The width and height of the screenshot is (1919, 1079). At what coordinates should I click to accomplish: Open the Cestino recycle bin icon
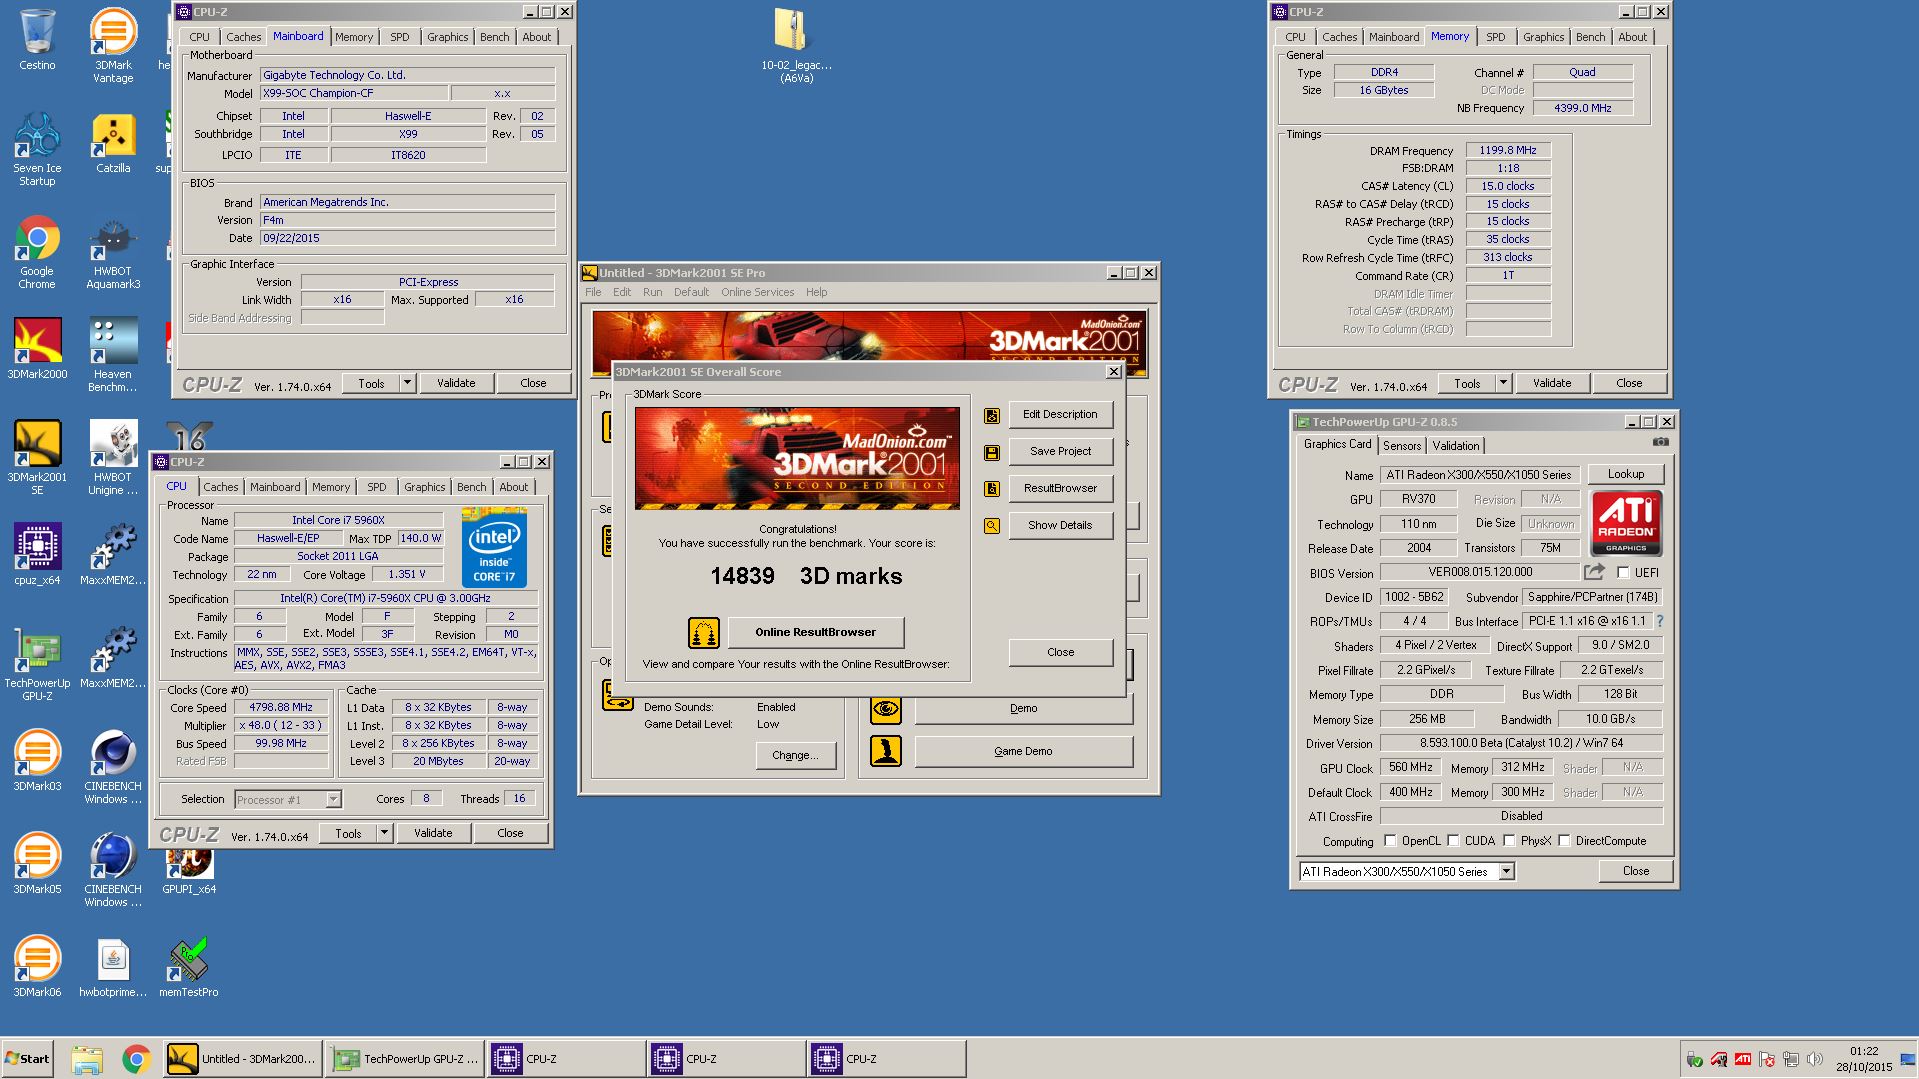pyautogui.click(x=37, y=40)
